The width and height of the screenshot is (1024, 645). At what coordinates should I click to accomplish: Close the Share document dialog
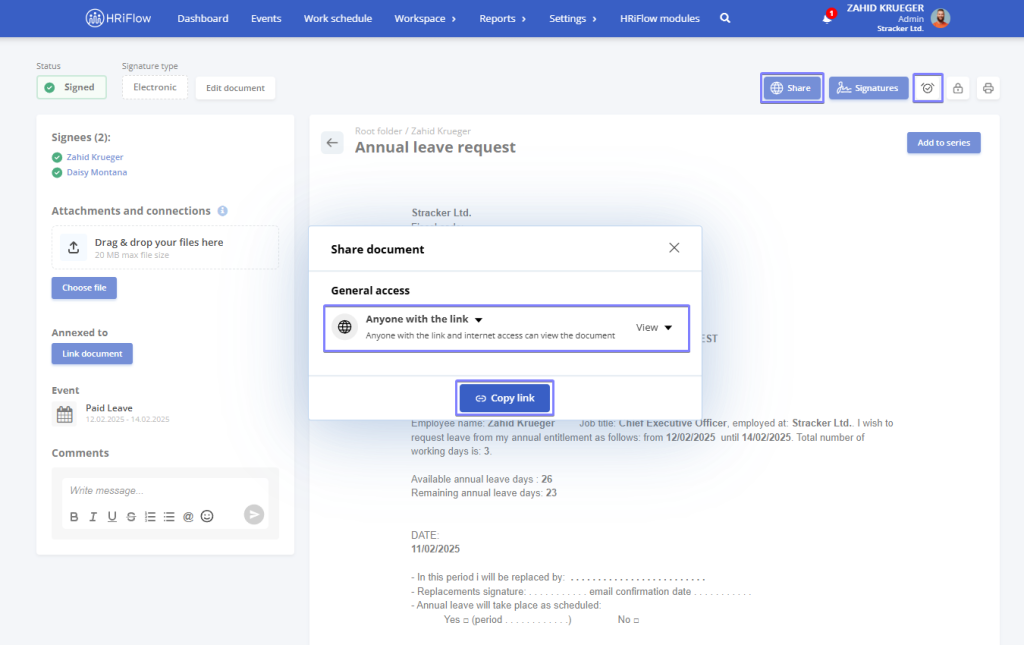coord(674,248)
